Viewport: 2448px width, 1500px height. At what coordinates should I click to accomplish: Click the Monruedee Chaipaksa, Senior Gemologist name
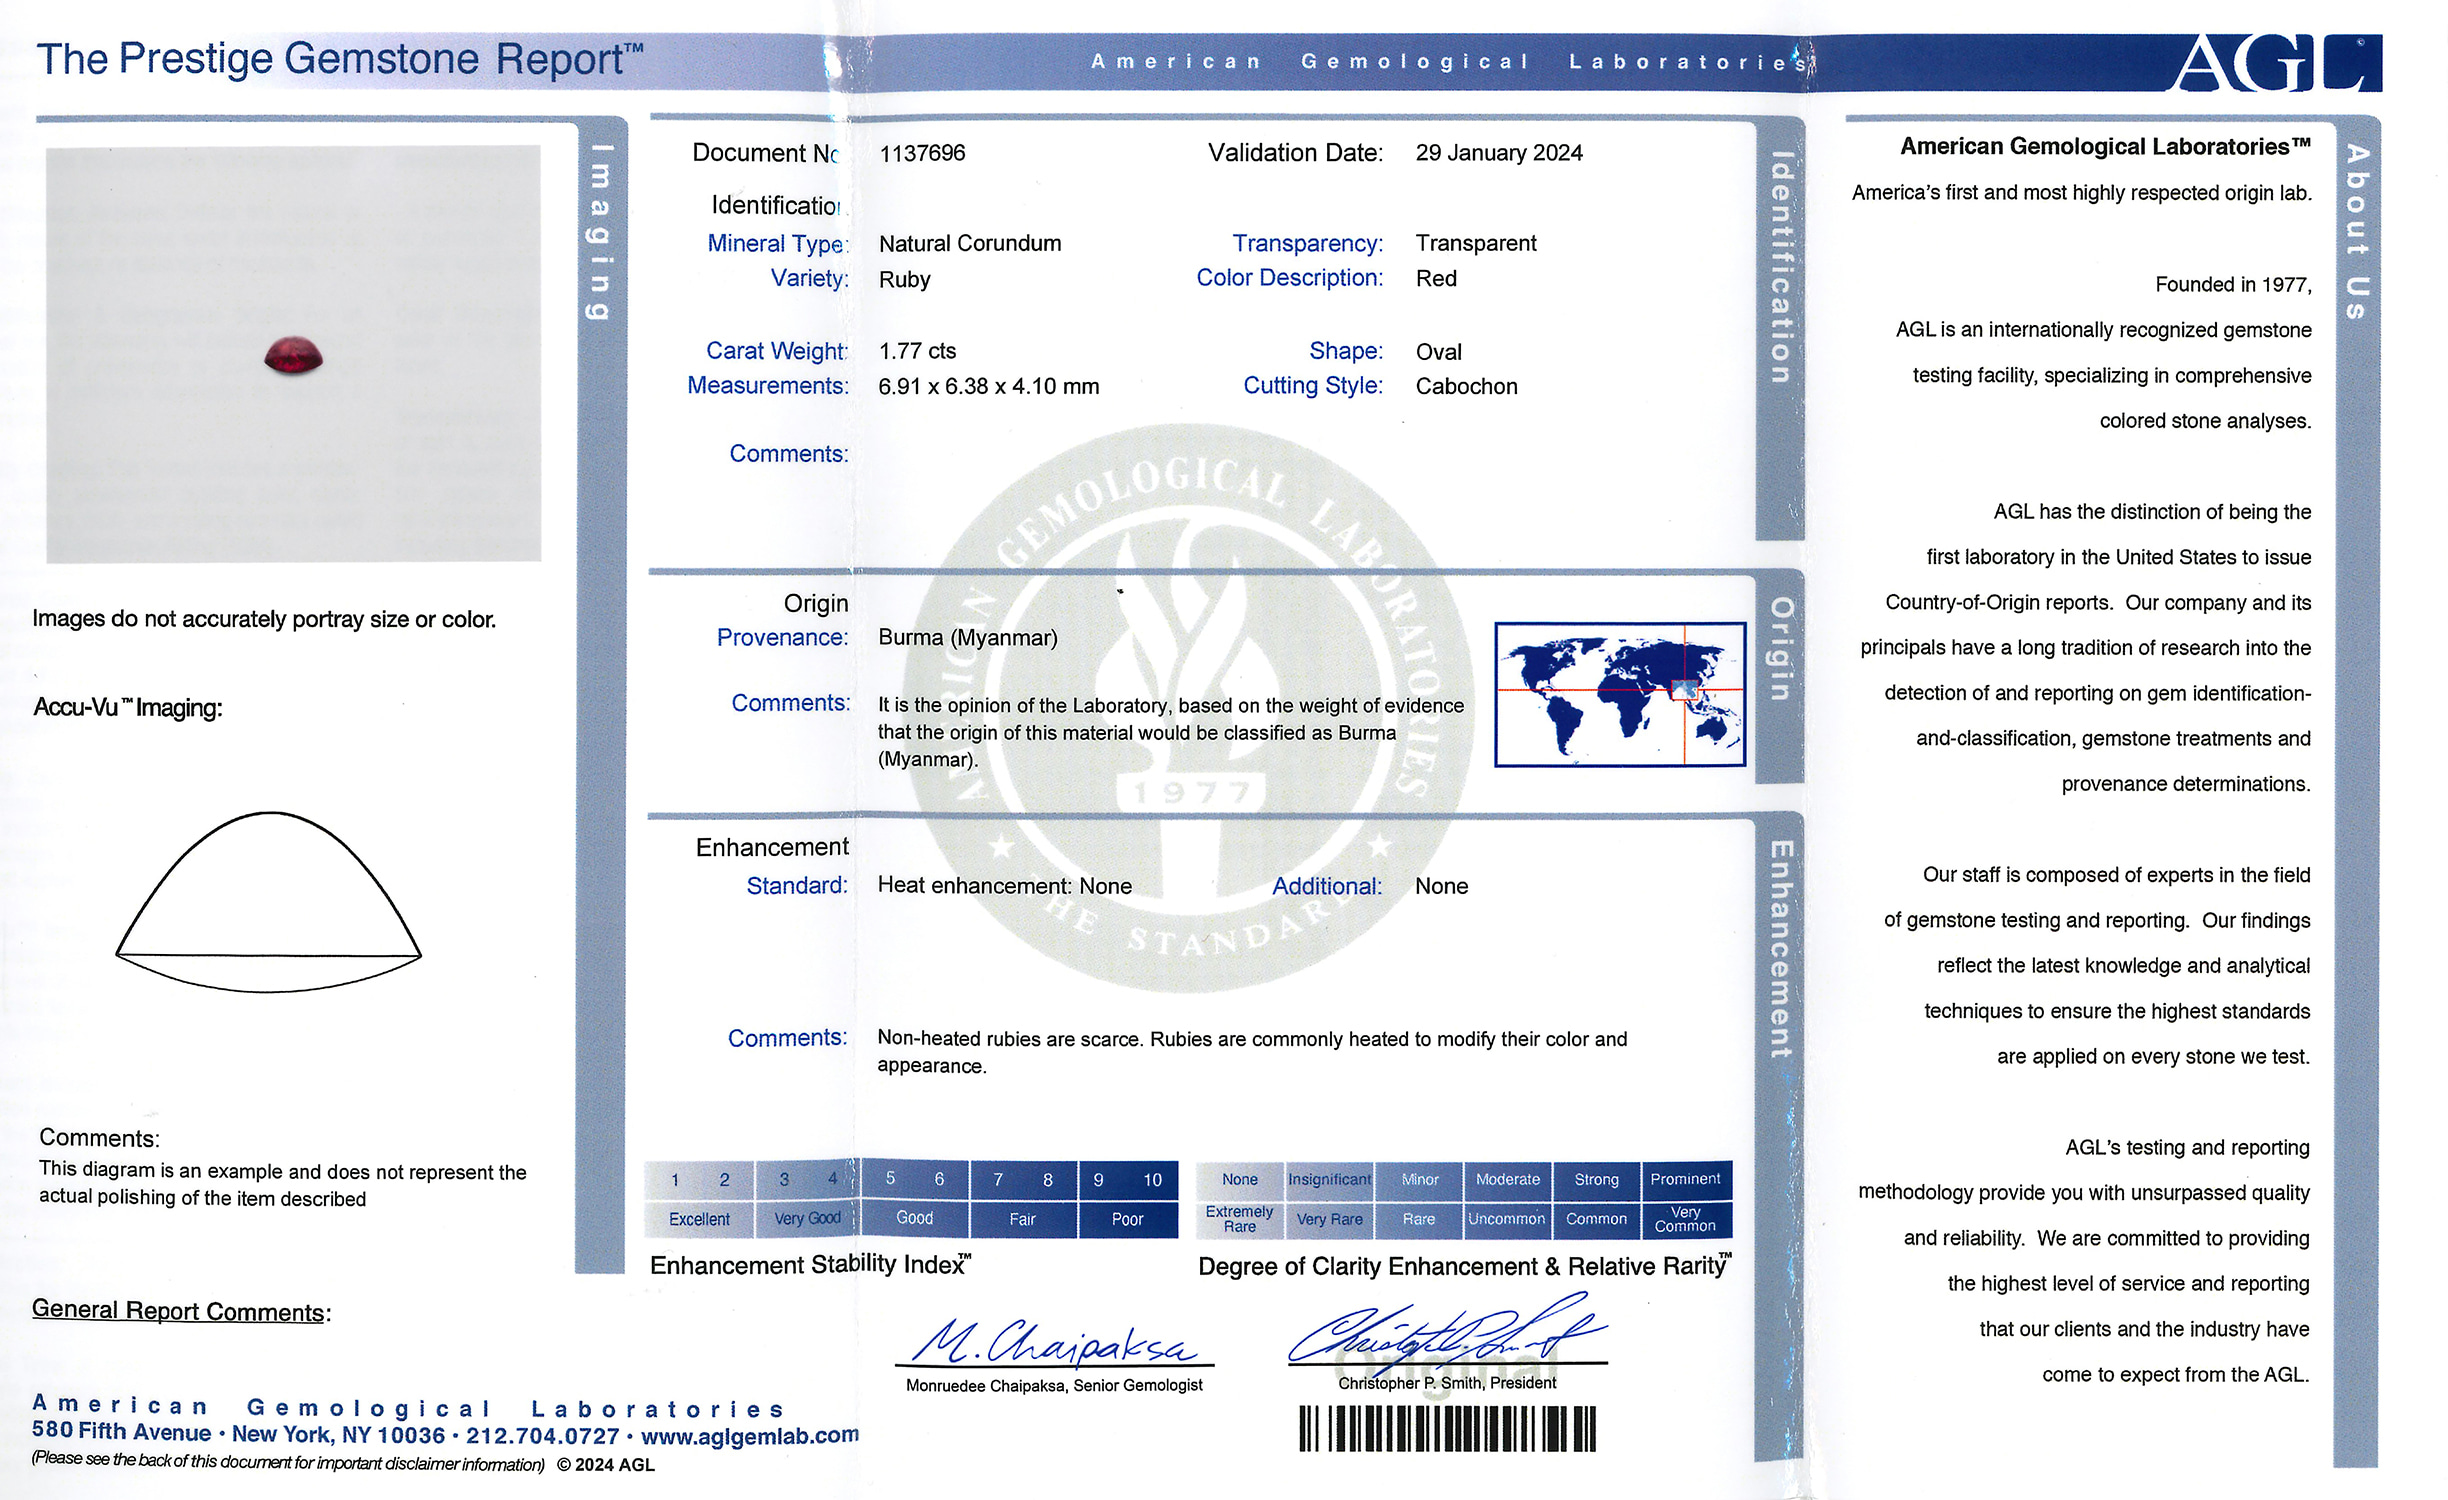1054,1385
